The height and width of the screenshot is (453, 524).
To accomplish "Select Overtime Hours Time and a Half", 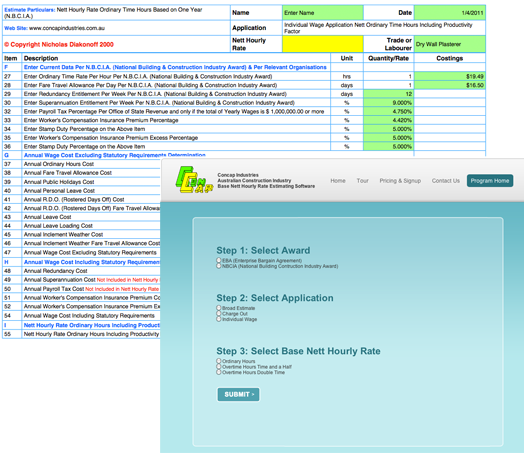I will (219, 366).
